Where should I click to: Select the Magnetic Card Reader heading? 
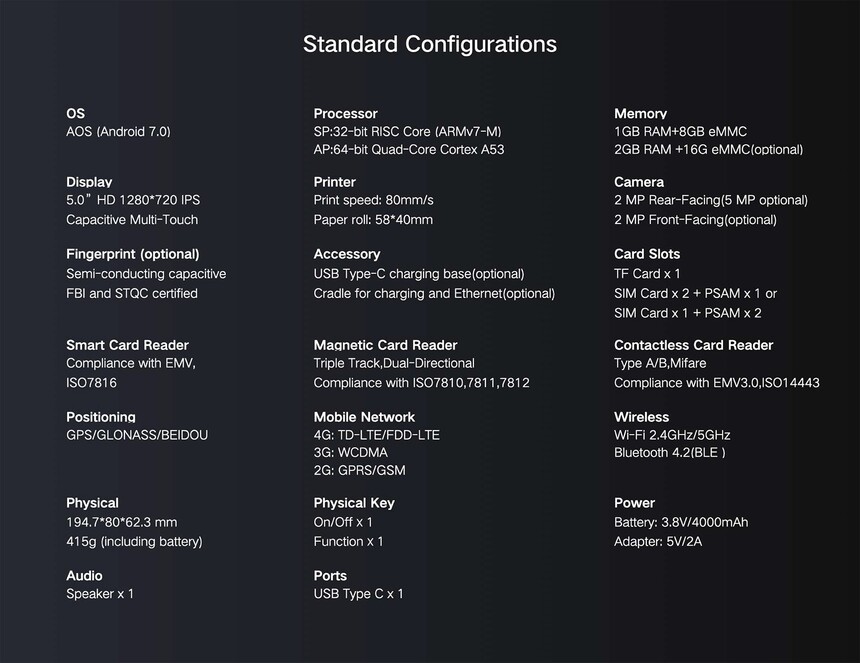click(x=385, y=345)
